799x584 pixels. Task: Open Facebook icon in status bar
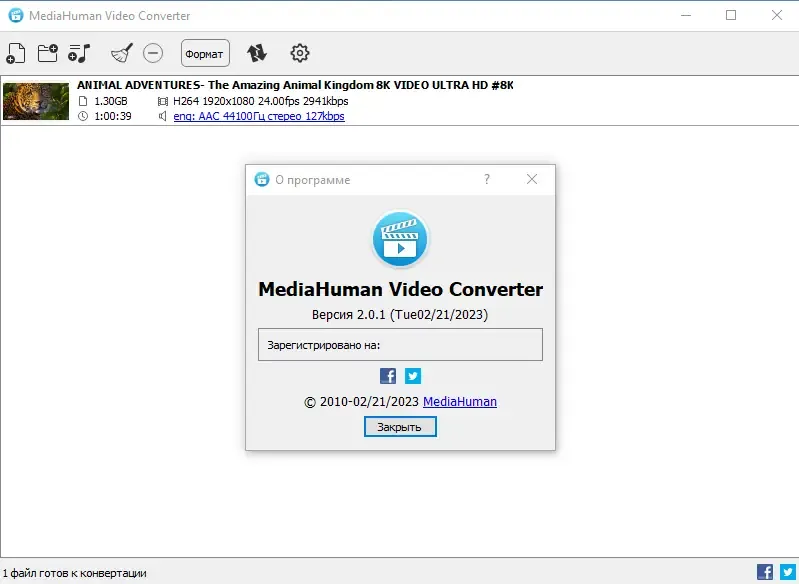pos(765,572)
